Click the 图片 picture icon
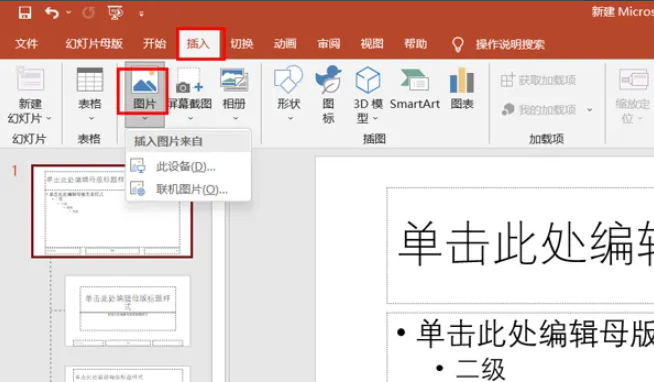The width and height of the screenshot is (654, 382). click(144, 81)
